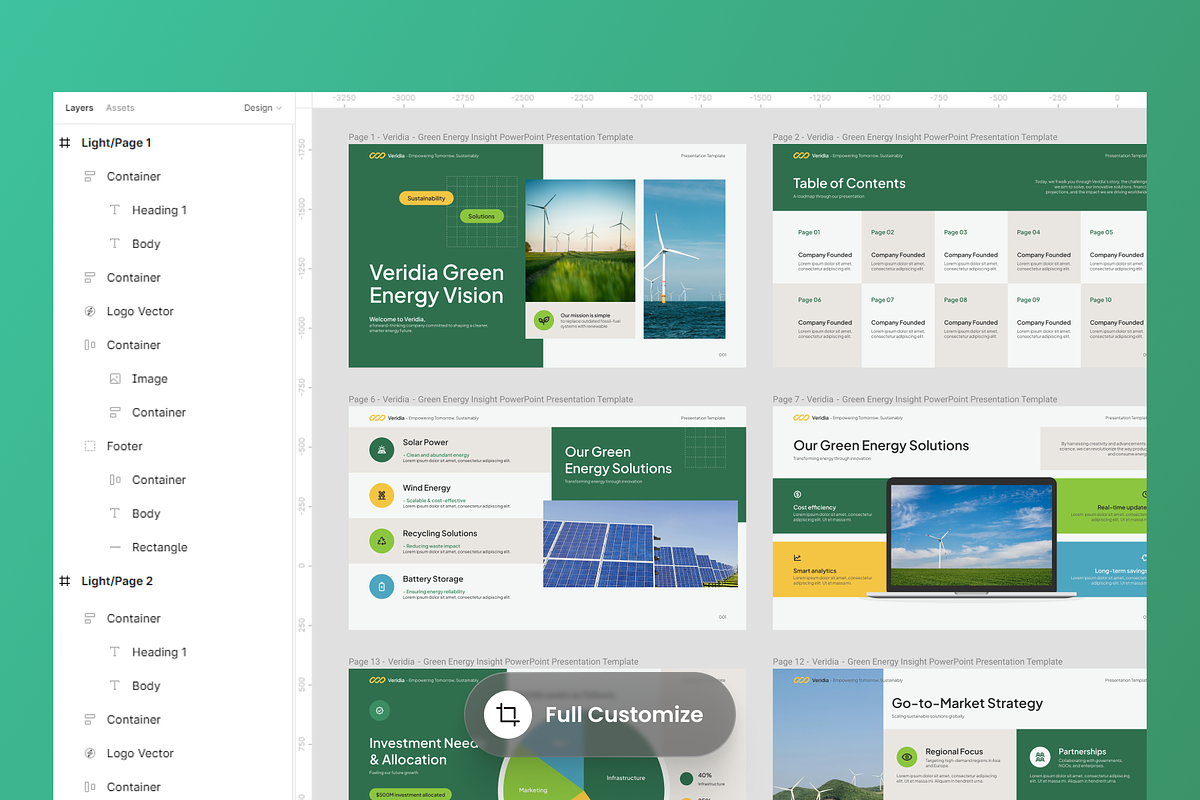1200x800 pixels.
Task: Click the 'Page 1 - Veridia' frame label
Action: click(490, 137)
